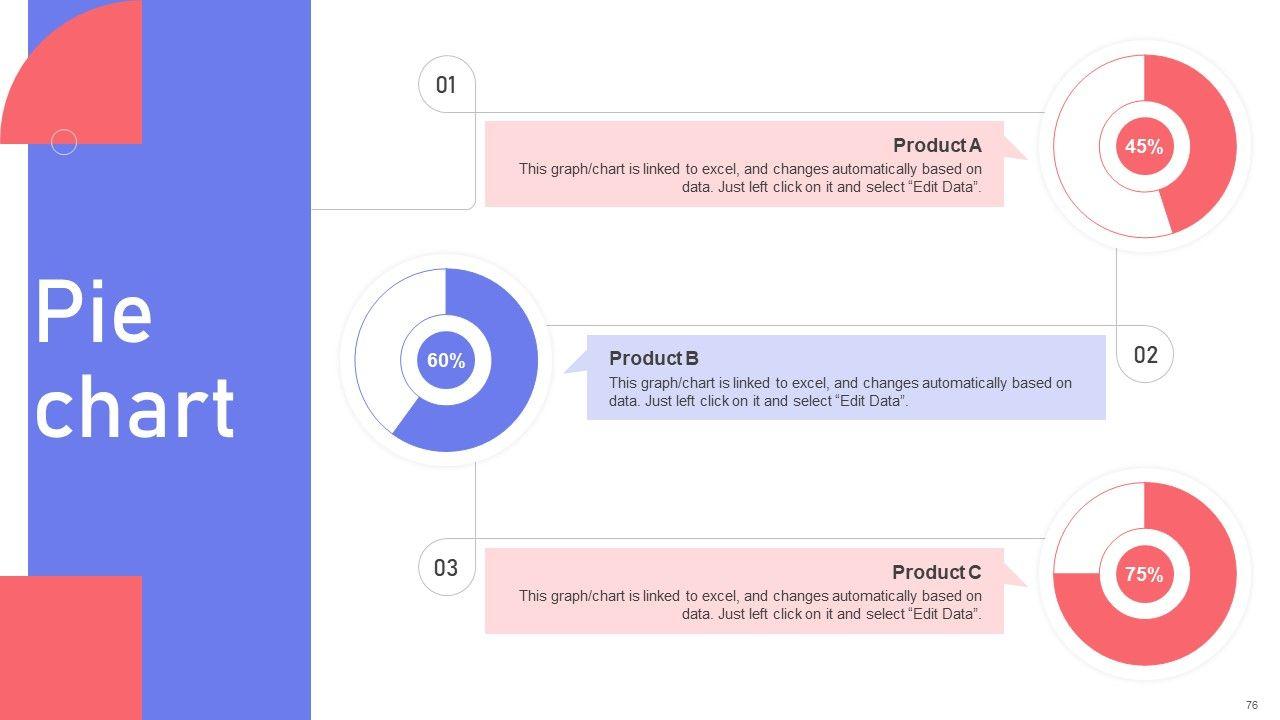
Task: Click the Product A heading
Action: (x=937, y=146)
